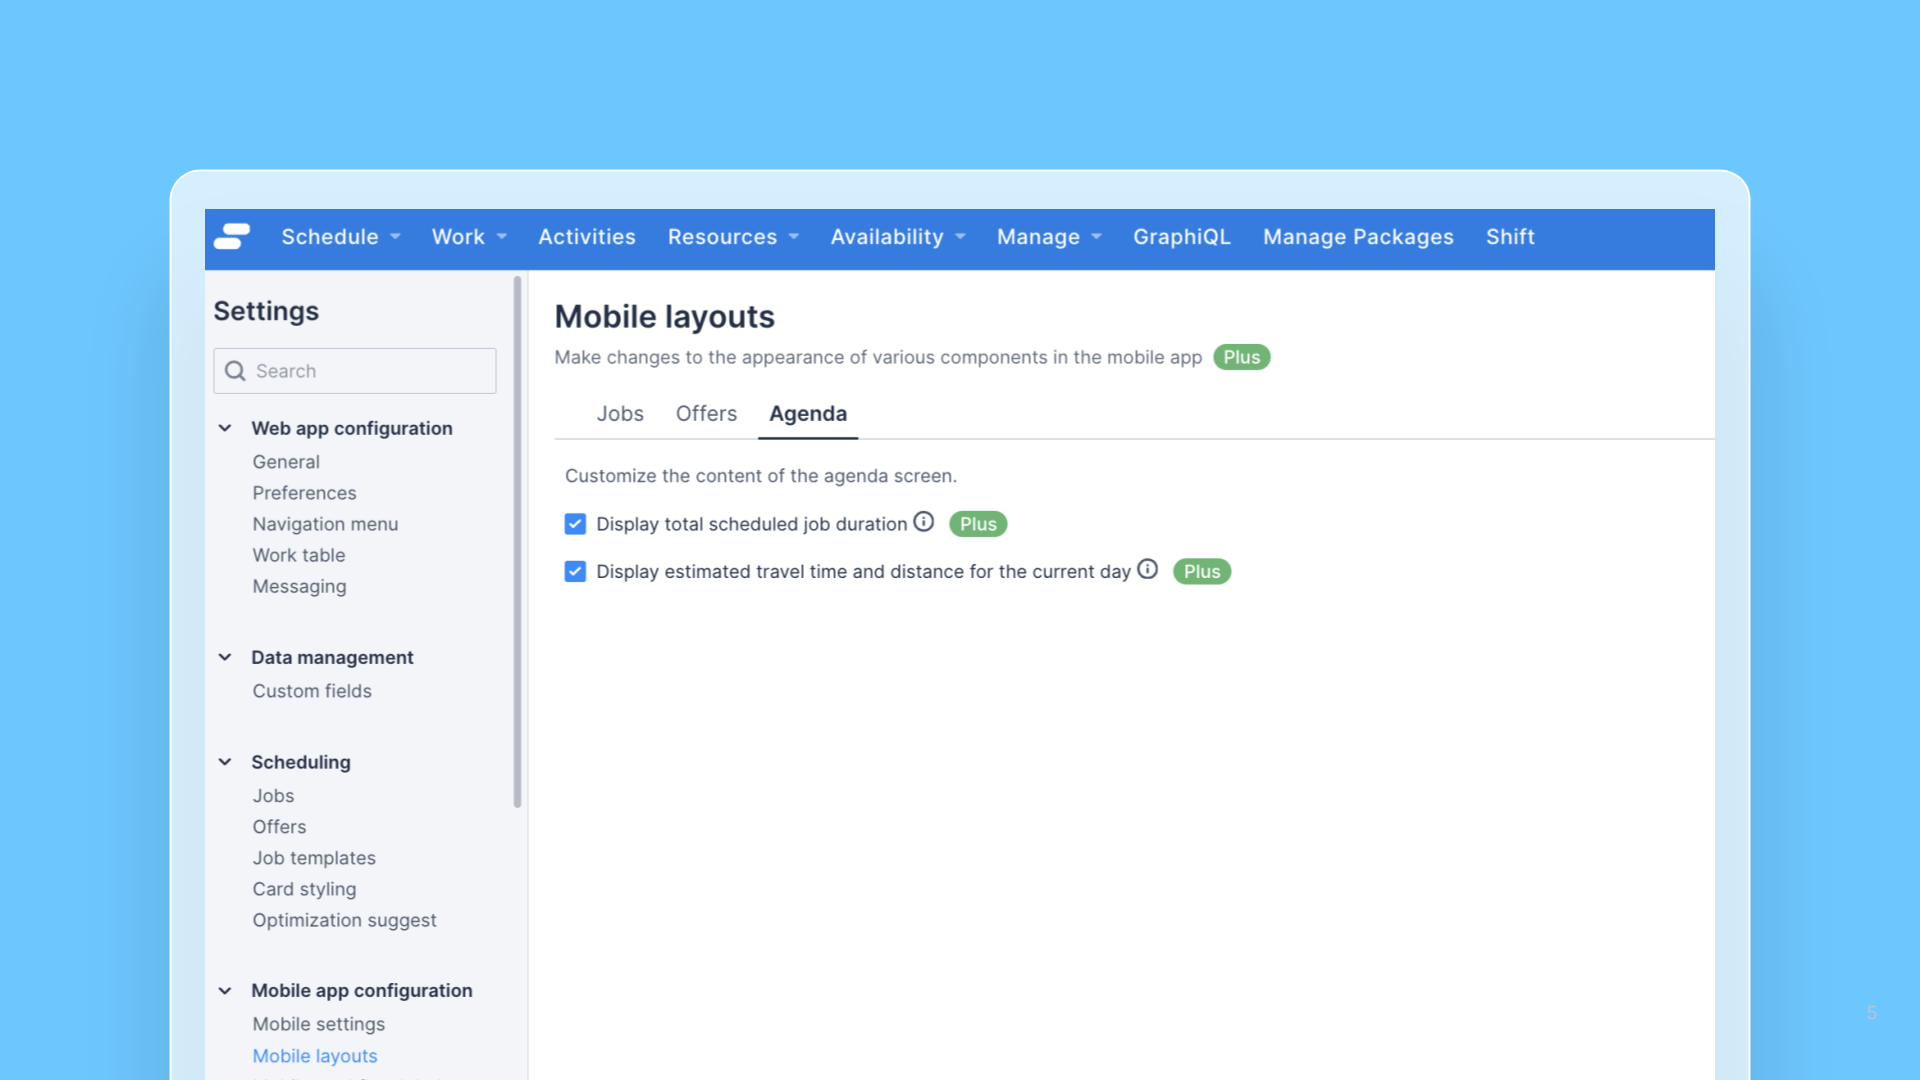Uncheck Display total scheduled job duration
This screenshot has height=1080, width=1920.
tap(575, 524)
